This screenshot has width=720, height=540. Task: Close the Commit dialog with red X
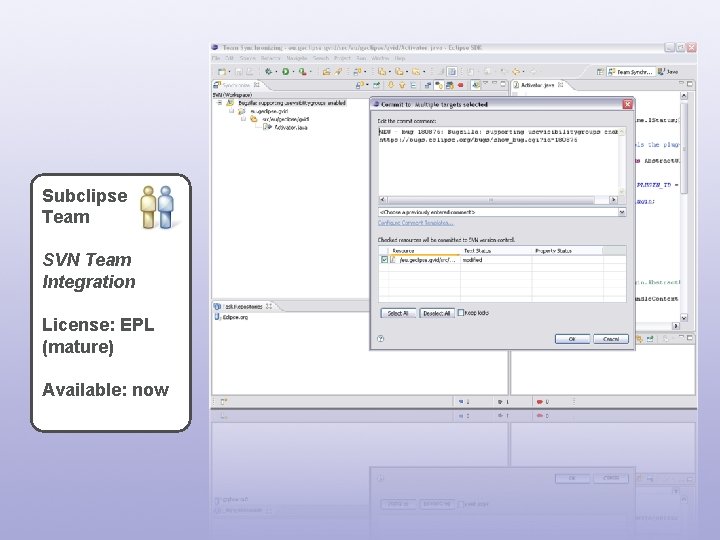(x=627, y=104)
